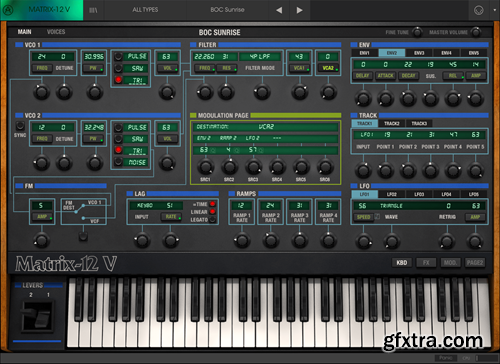The height and width of the screenshot is (364, 500).
Task: Toggle VCO 2 SAW waveform
Action: (118, 139)
